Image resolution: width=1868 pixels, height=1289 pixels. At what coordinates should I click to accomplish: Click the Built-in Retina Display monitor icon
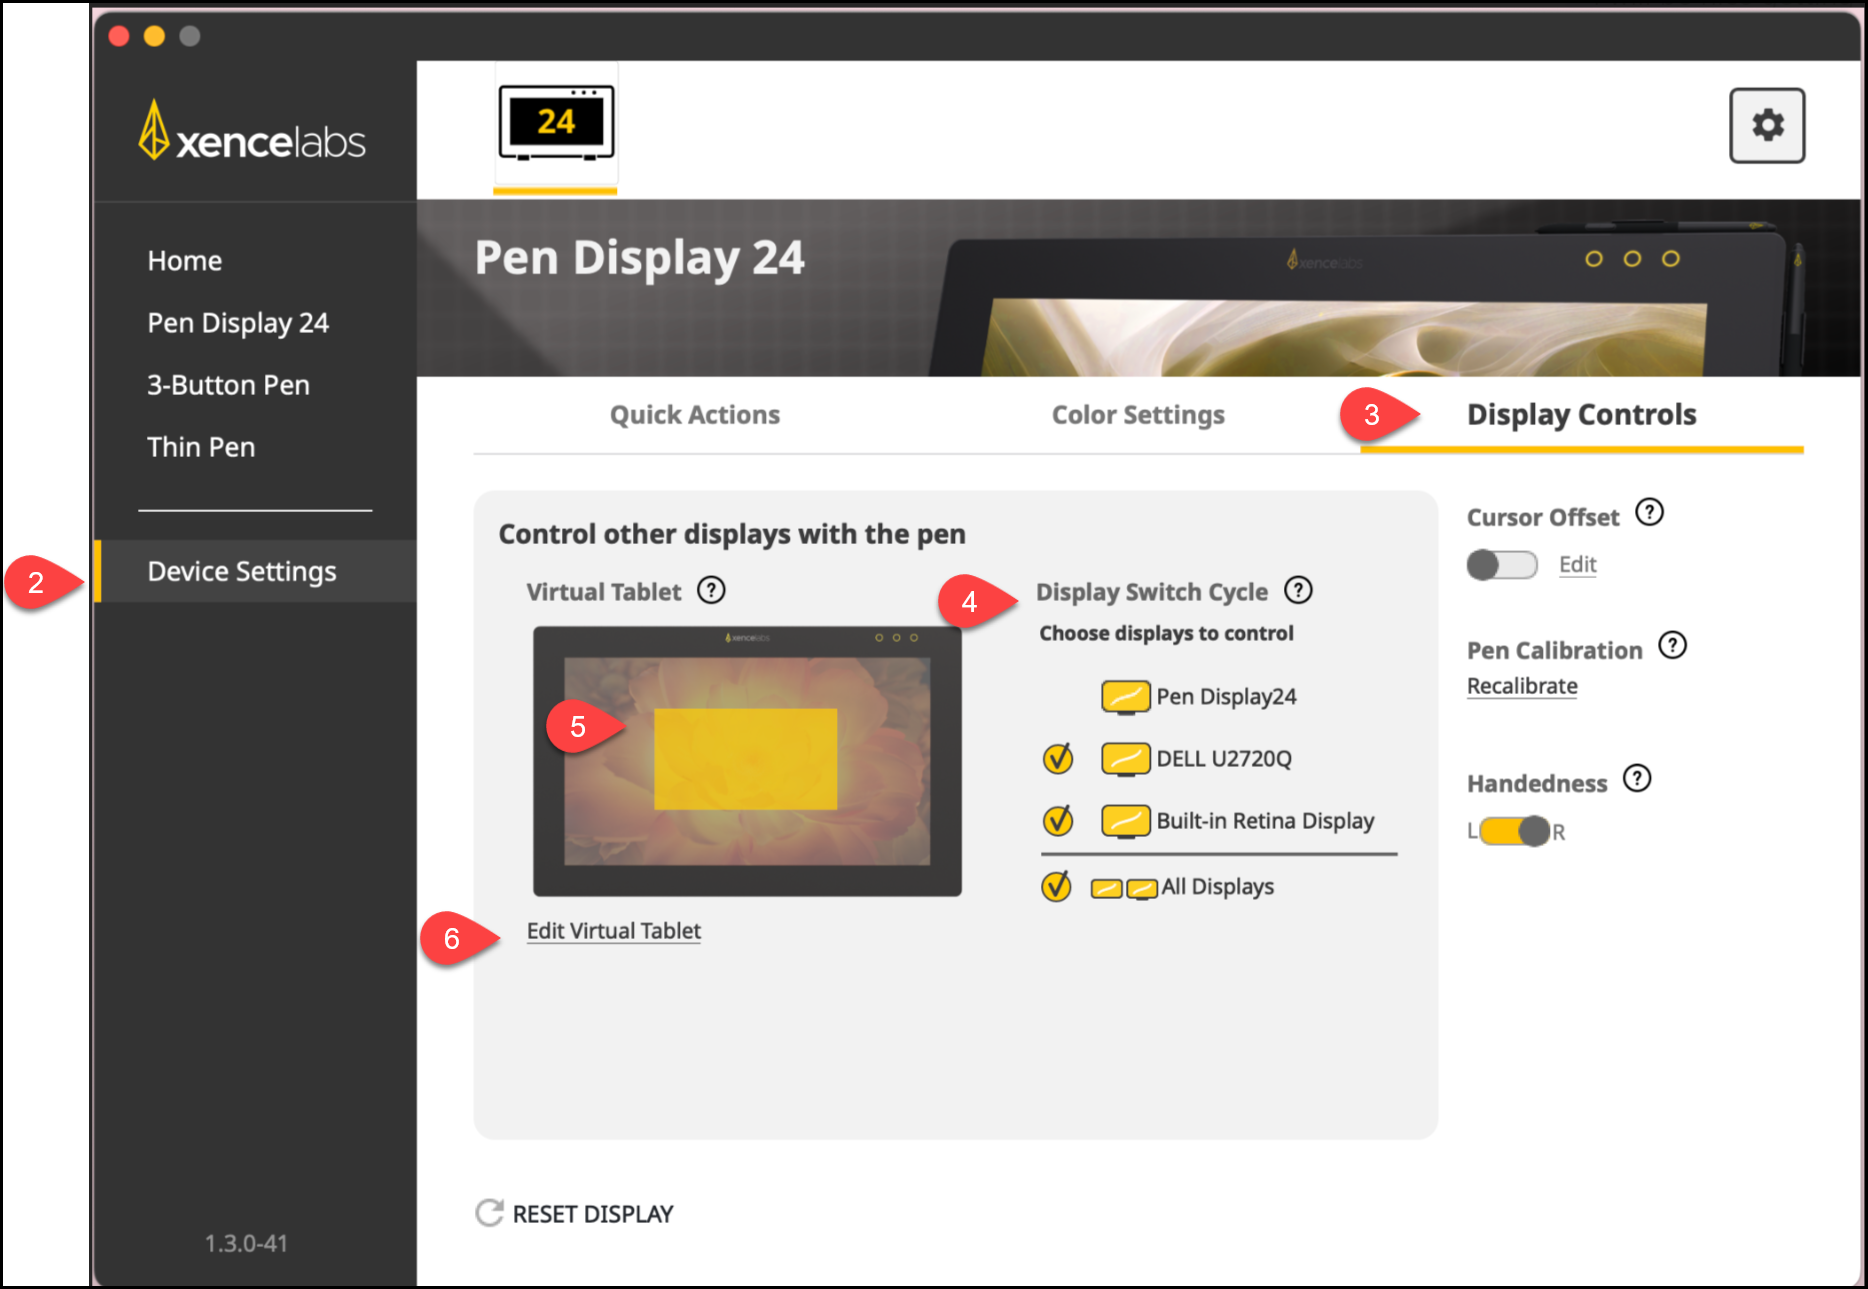tap(1126, 821)
